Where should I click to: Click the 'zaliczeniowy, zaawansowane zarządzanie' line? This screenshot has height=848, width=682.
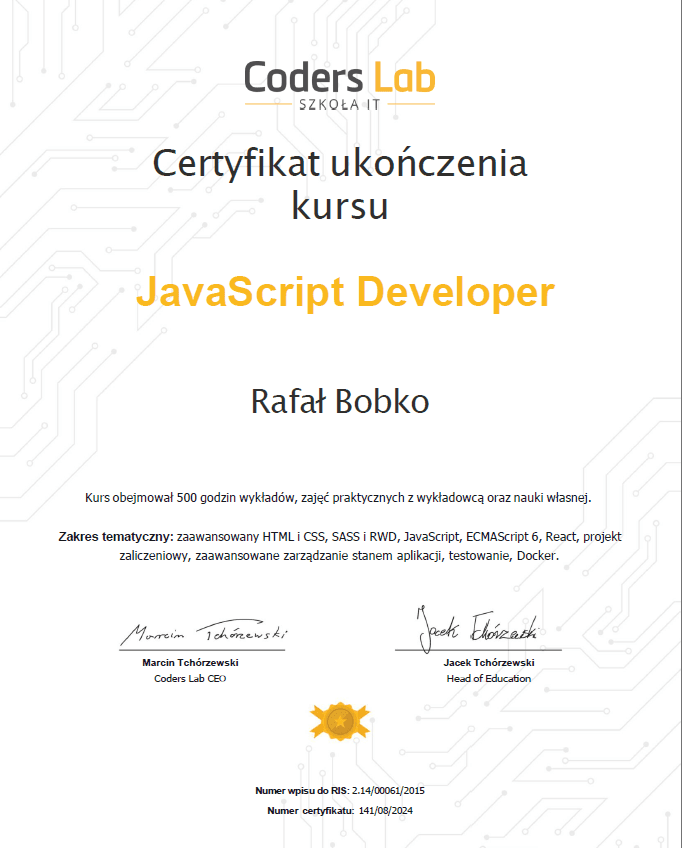339,556
